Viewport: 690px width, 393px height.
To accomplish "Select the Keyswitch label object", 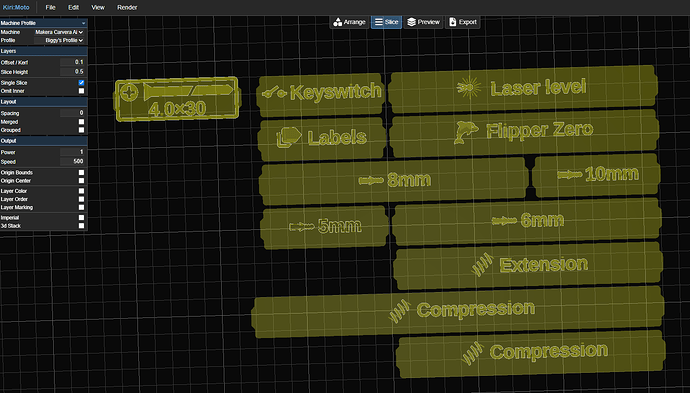I will pos(321,94).
